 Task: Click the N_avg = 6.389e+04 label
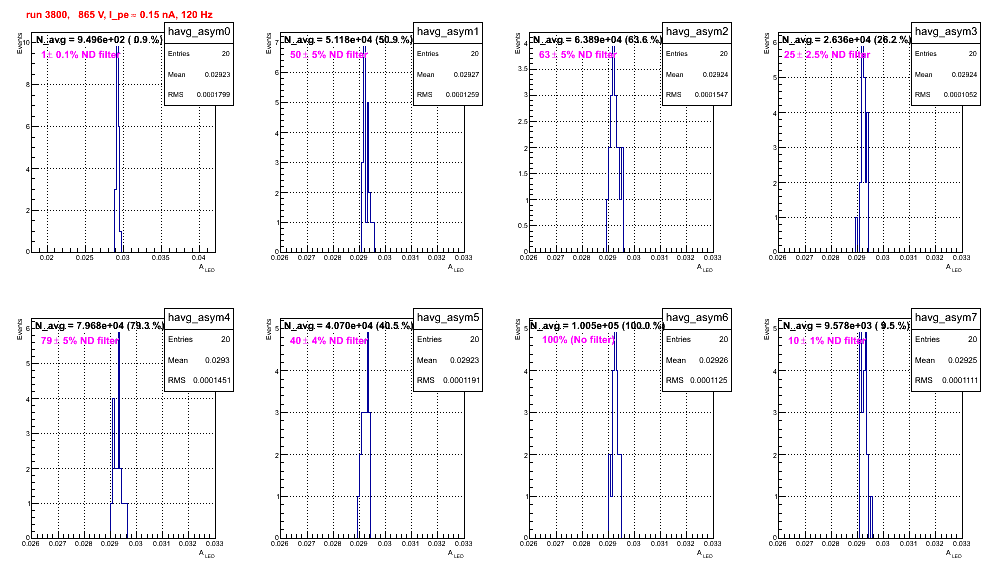pos(597,39)
